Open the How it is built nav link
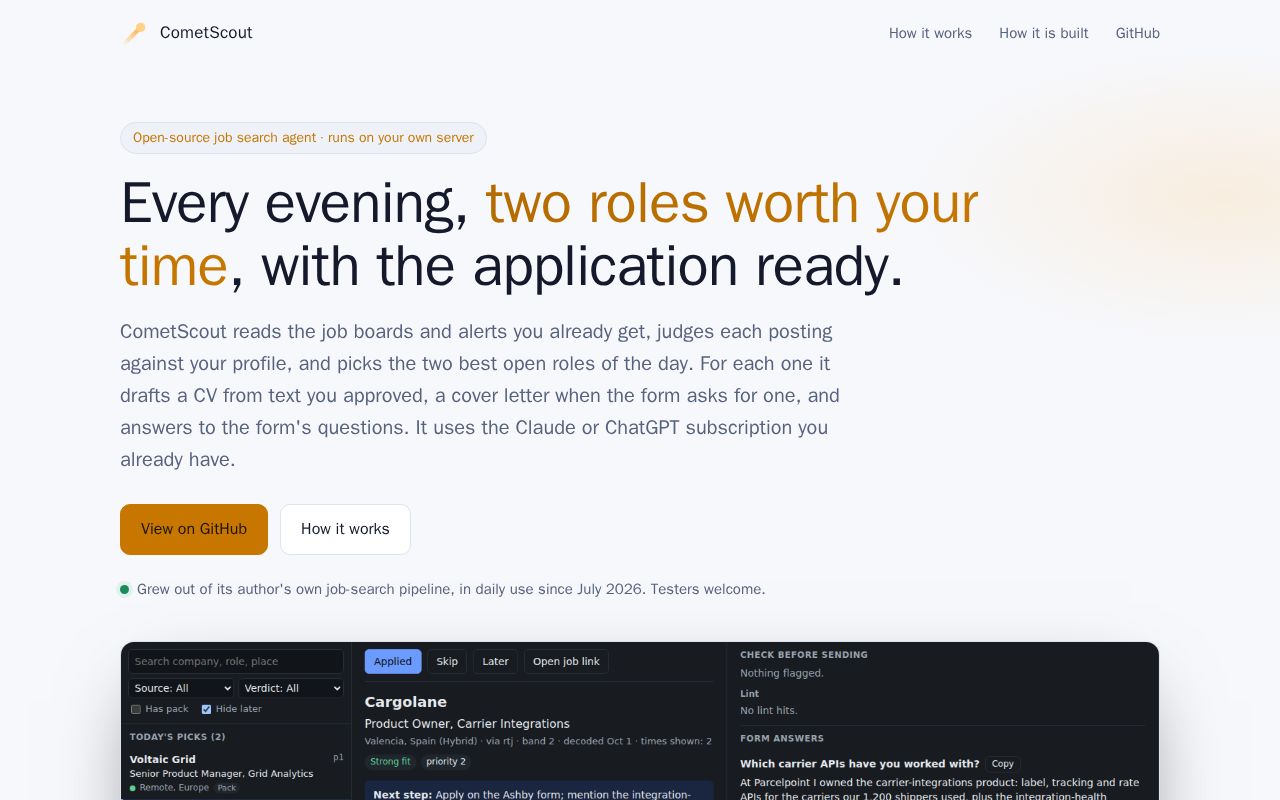The height and width of the screenshot is (800, 1280). tap(1044, 33)
